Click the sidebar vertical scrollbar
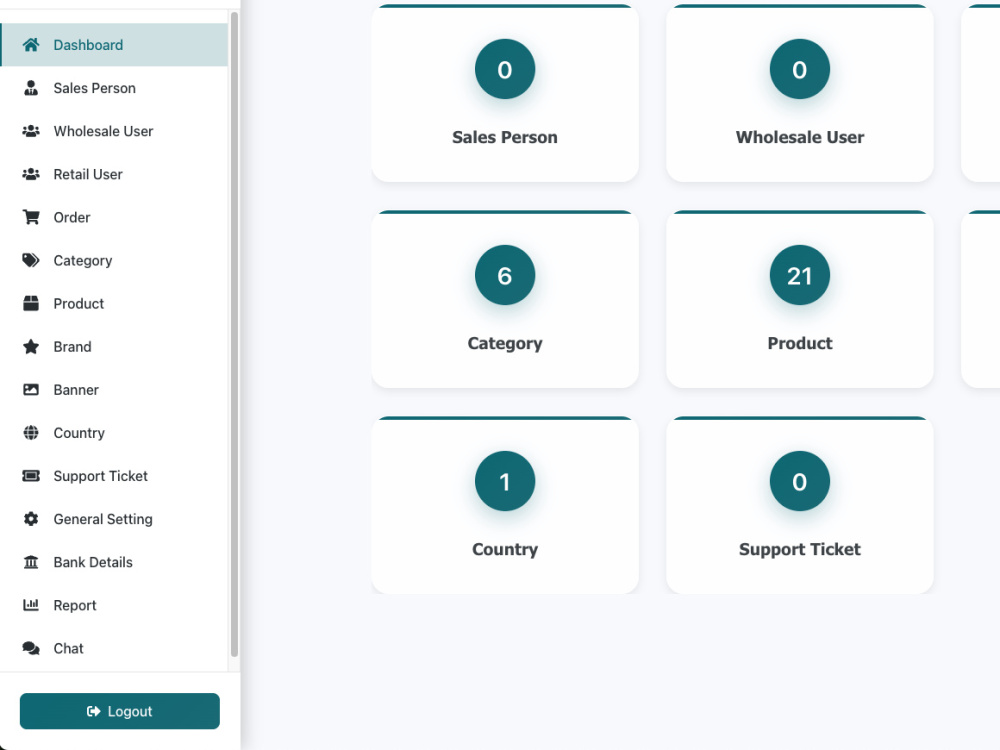 [234, 335]
